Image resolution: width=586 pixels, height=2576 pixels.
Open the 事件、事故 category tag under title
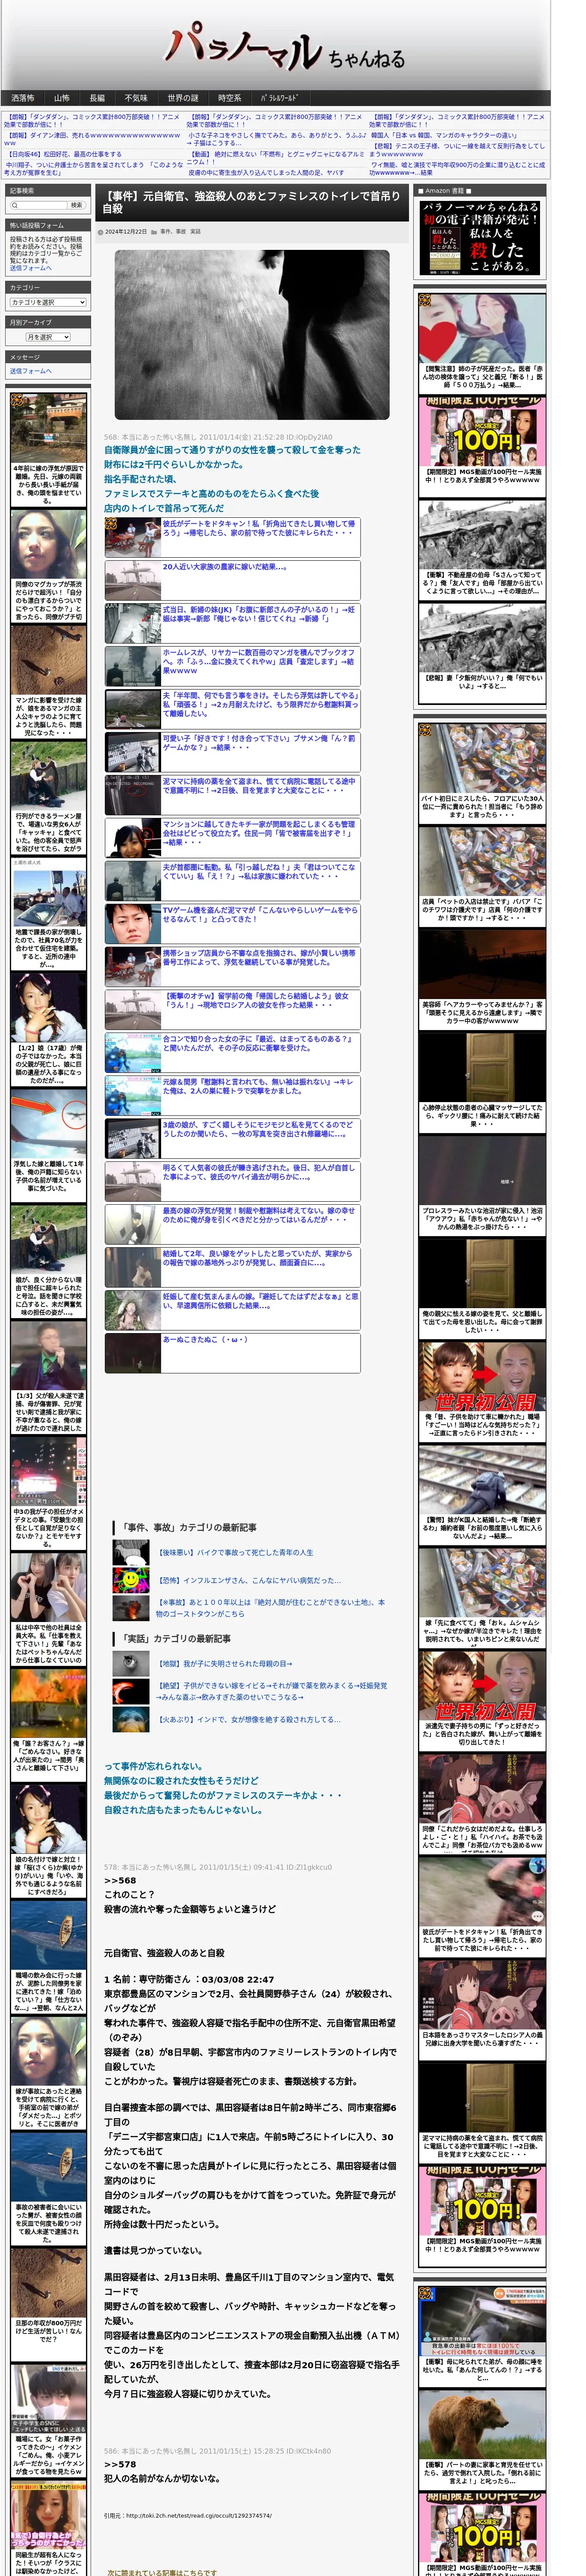pos(173,231)
